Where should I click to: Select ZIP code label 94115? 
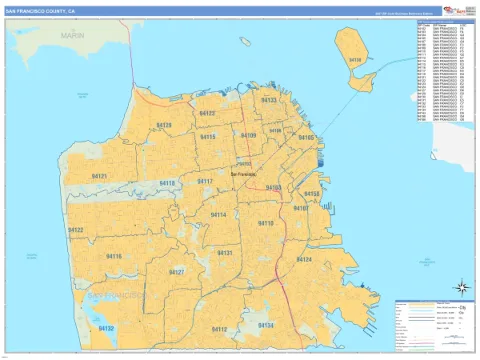point(208,137)
